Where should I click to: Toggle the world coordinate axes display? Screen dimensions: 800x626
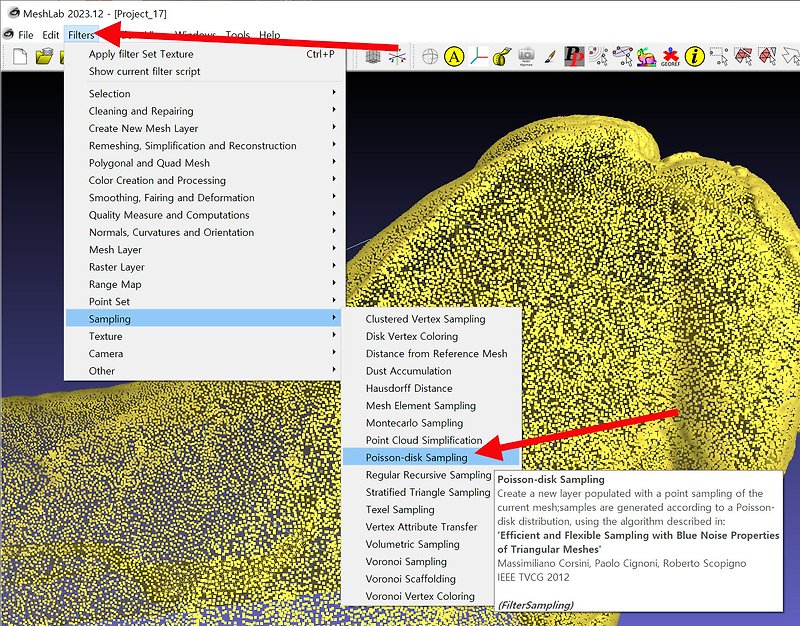coord(478,55)
